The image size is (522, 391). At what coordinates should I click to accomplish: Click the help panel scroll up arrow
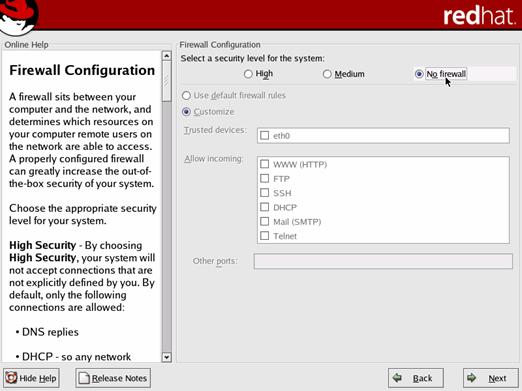click(166, 56)
